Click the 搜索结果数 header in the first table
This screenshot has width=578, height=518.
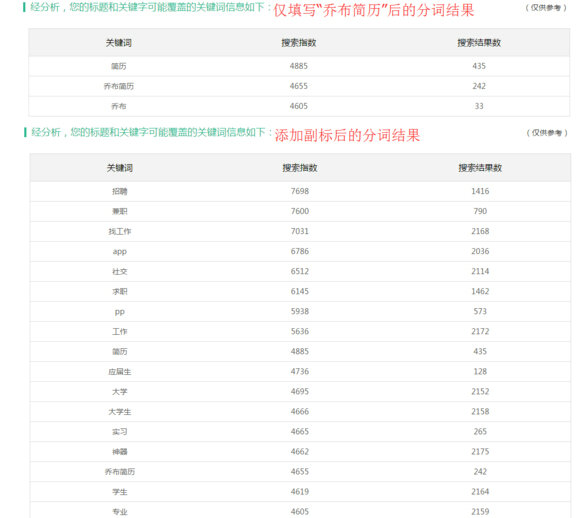coord(479,43)
